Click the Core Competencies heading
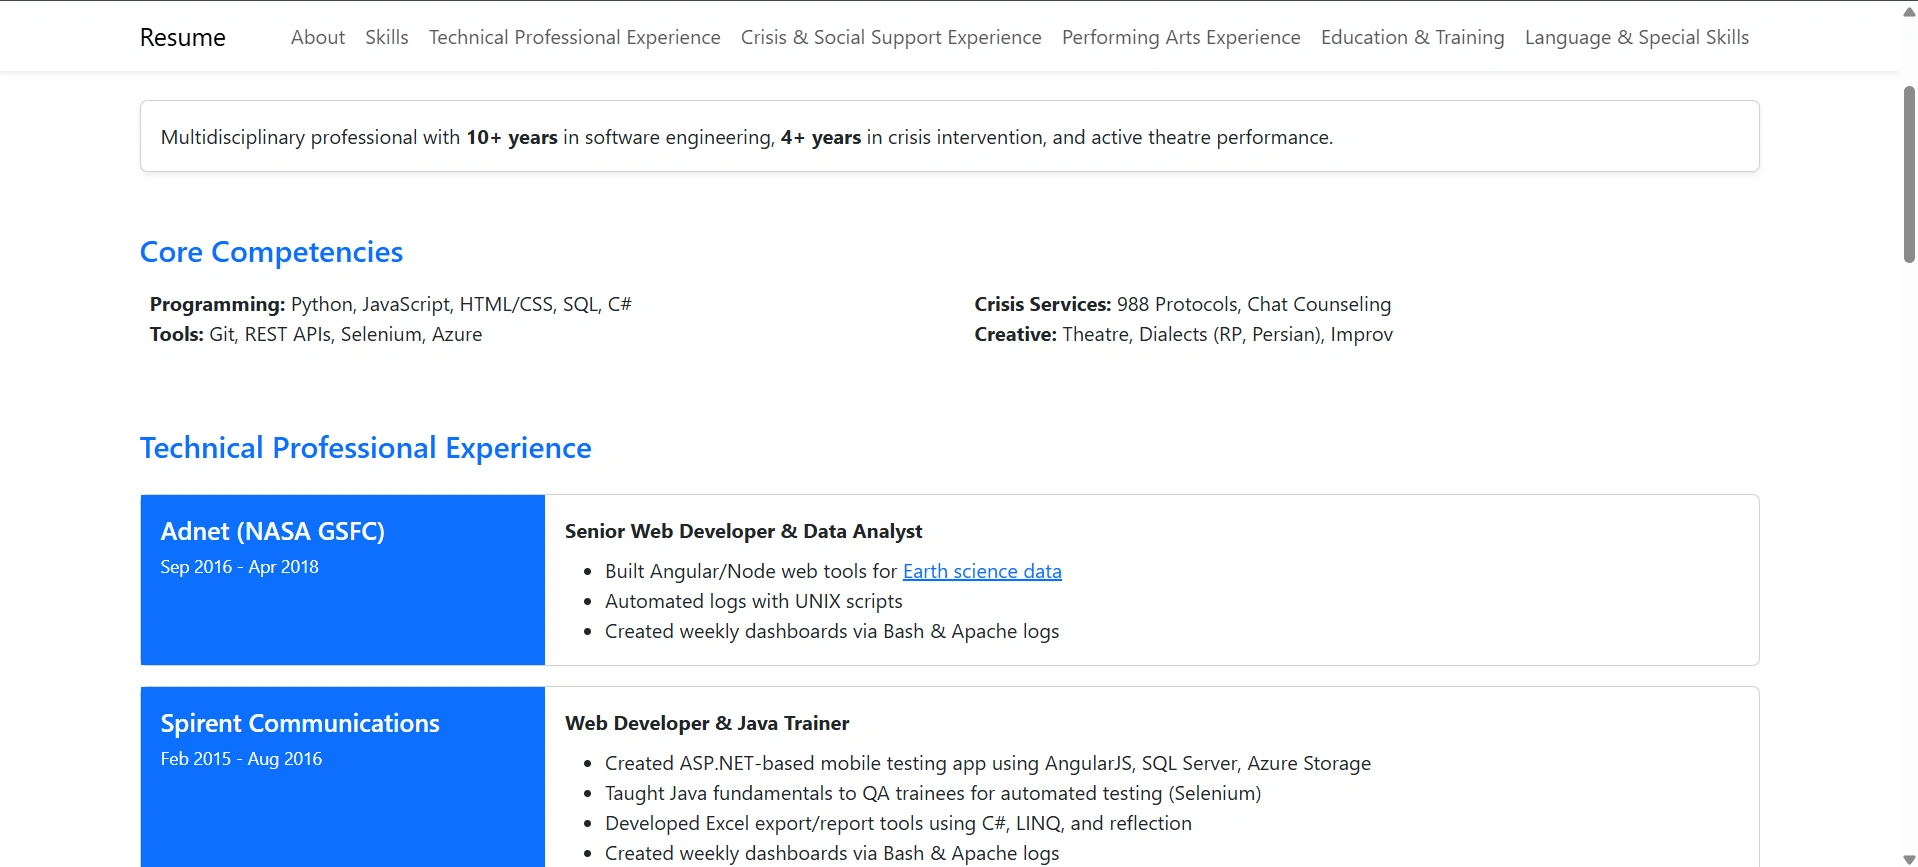This screenshot has width=1918, height=867. coord(271,252)
